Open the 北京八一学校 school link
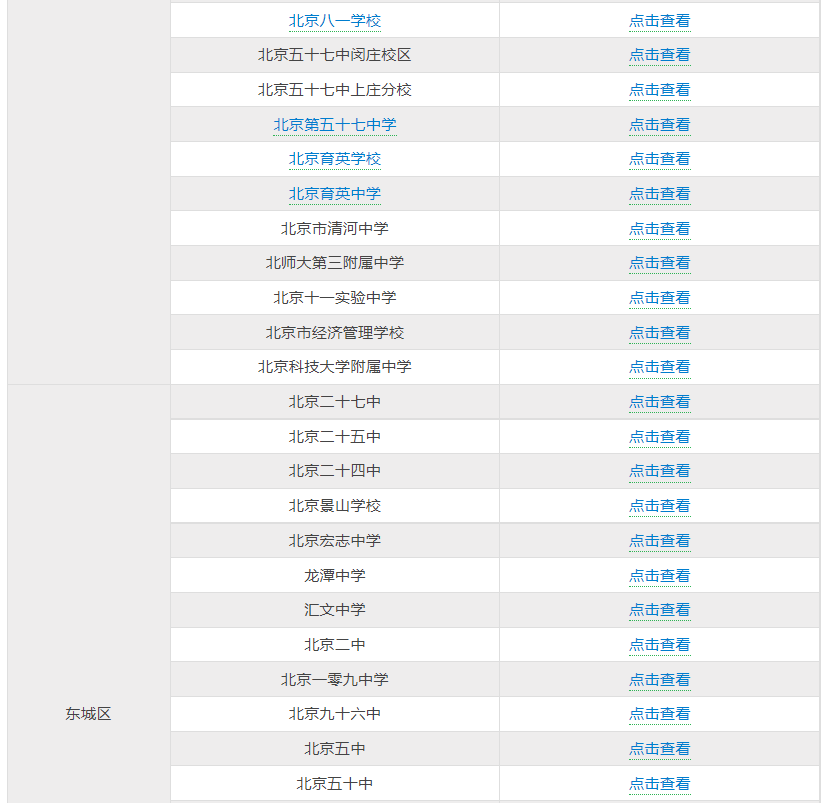The height and width of the screenshot is (803, 826). pyautogui.click(x=335, y=21)
